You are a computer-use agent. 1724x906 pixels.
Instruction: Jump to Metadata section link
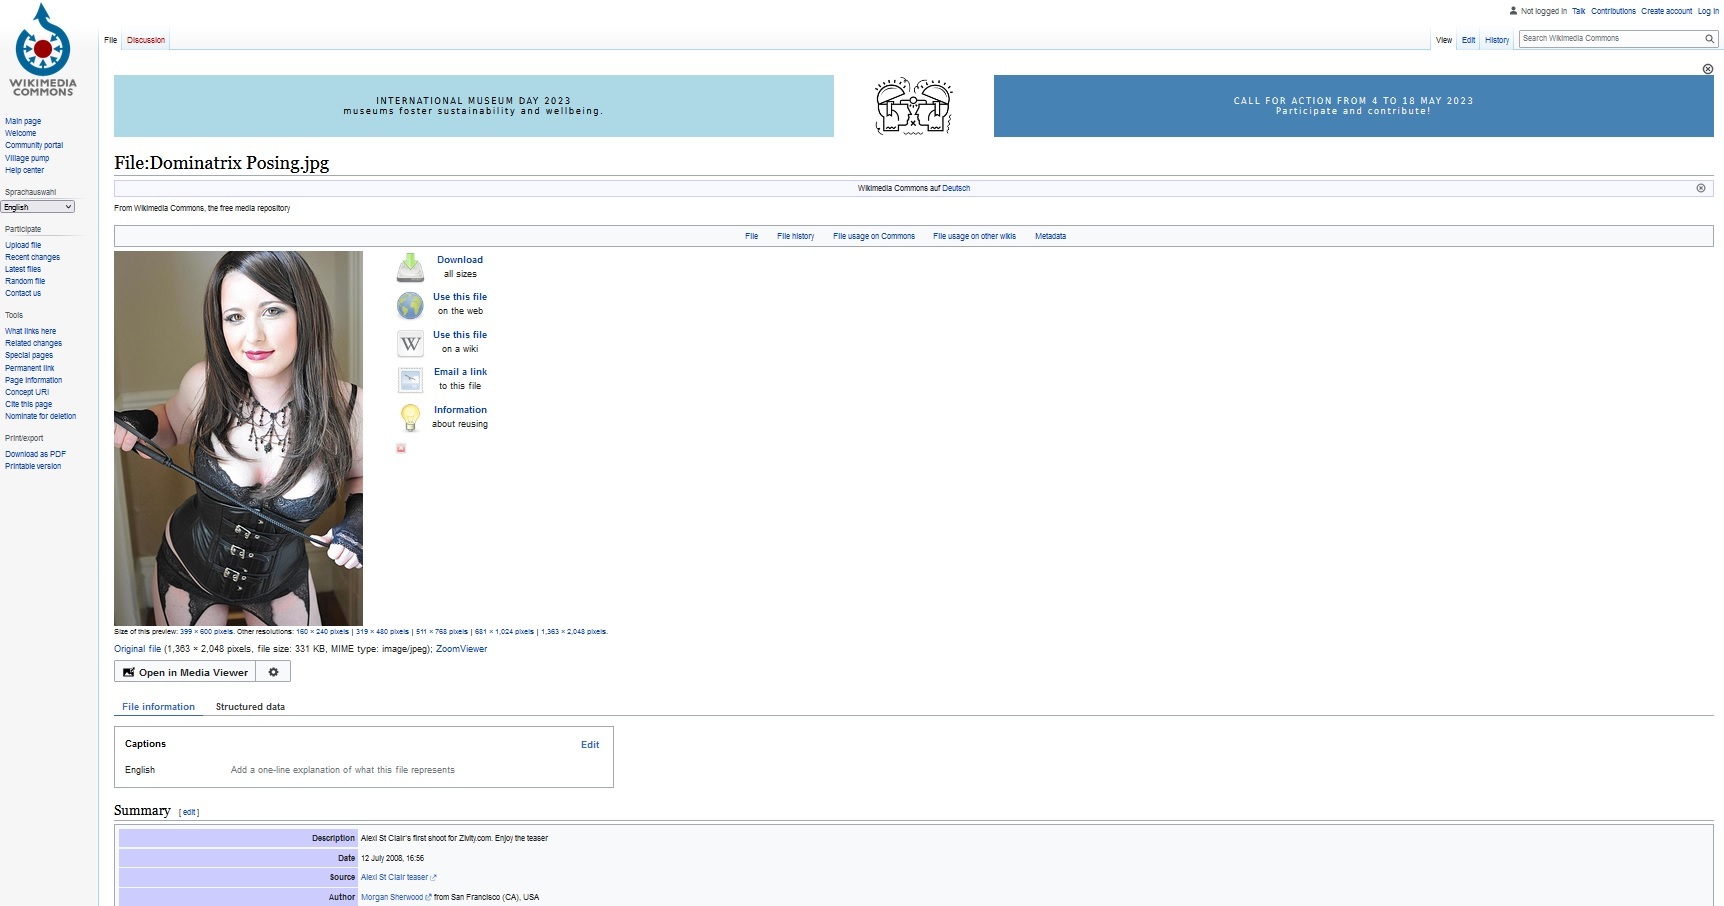pos(1050,236)
